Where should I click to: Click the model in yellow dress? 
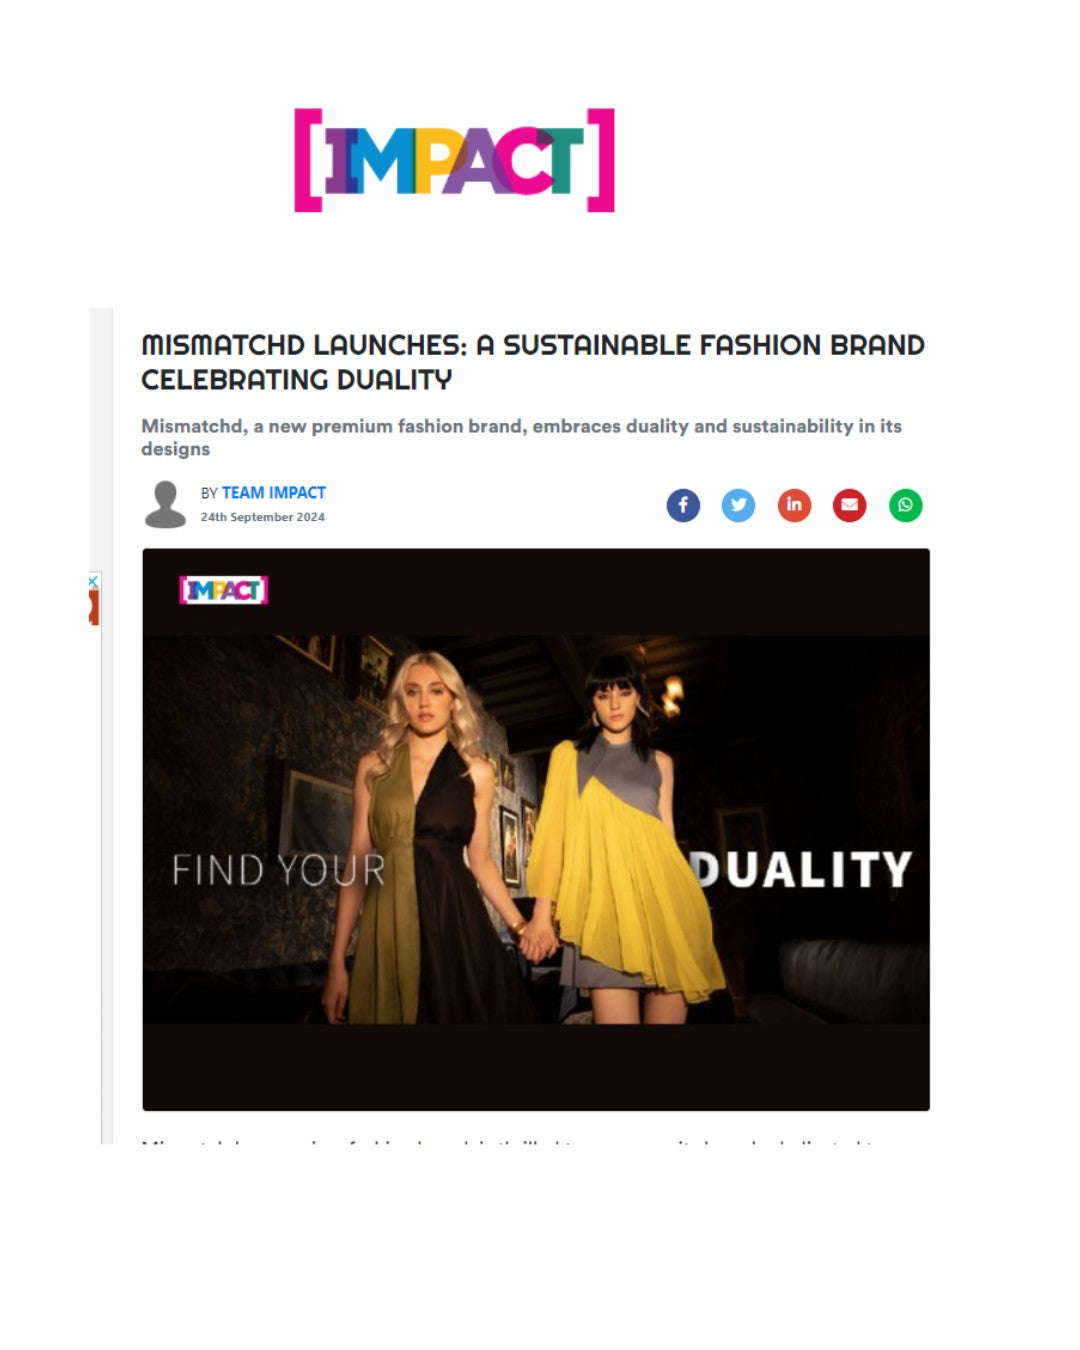coord(627,840)
